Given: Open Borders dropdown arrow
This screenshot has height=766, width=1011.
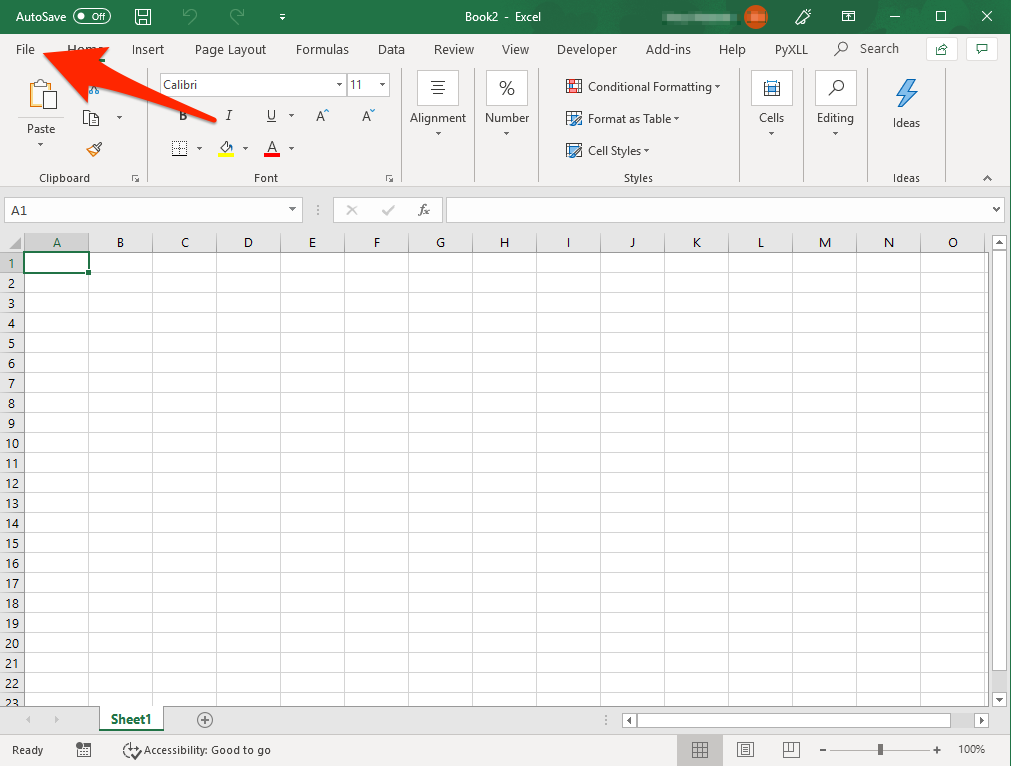Looking at the screenshot, I should point(199,149).
